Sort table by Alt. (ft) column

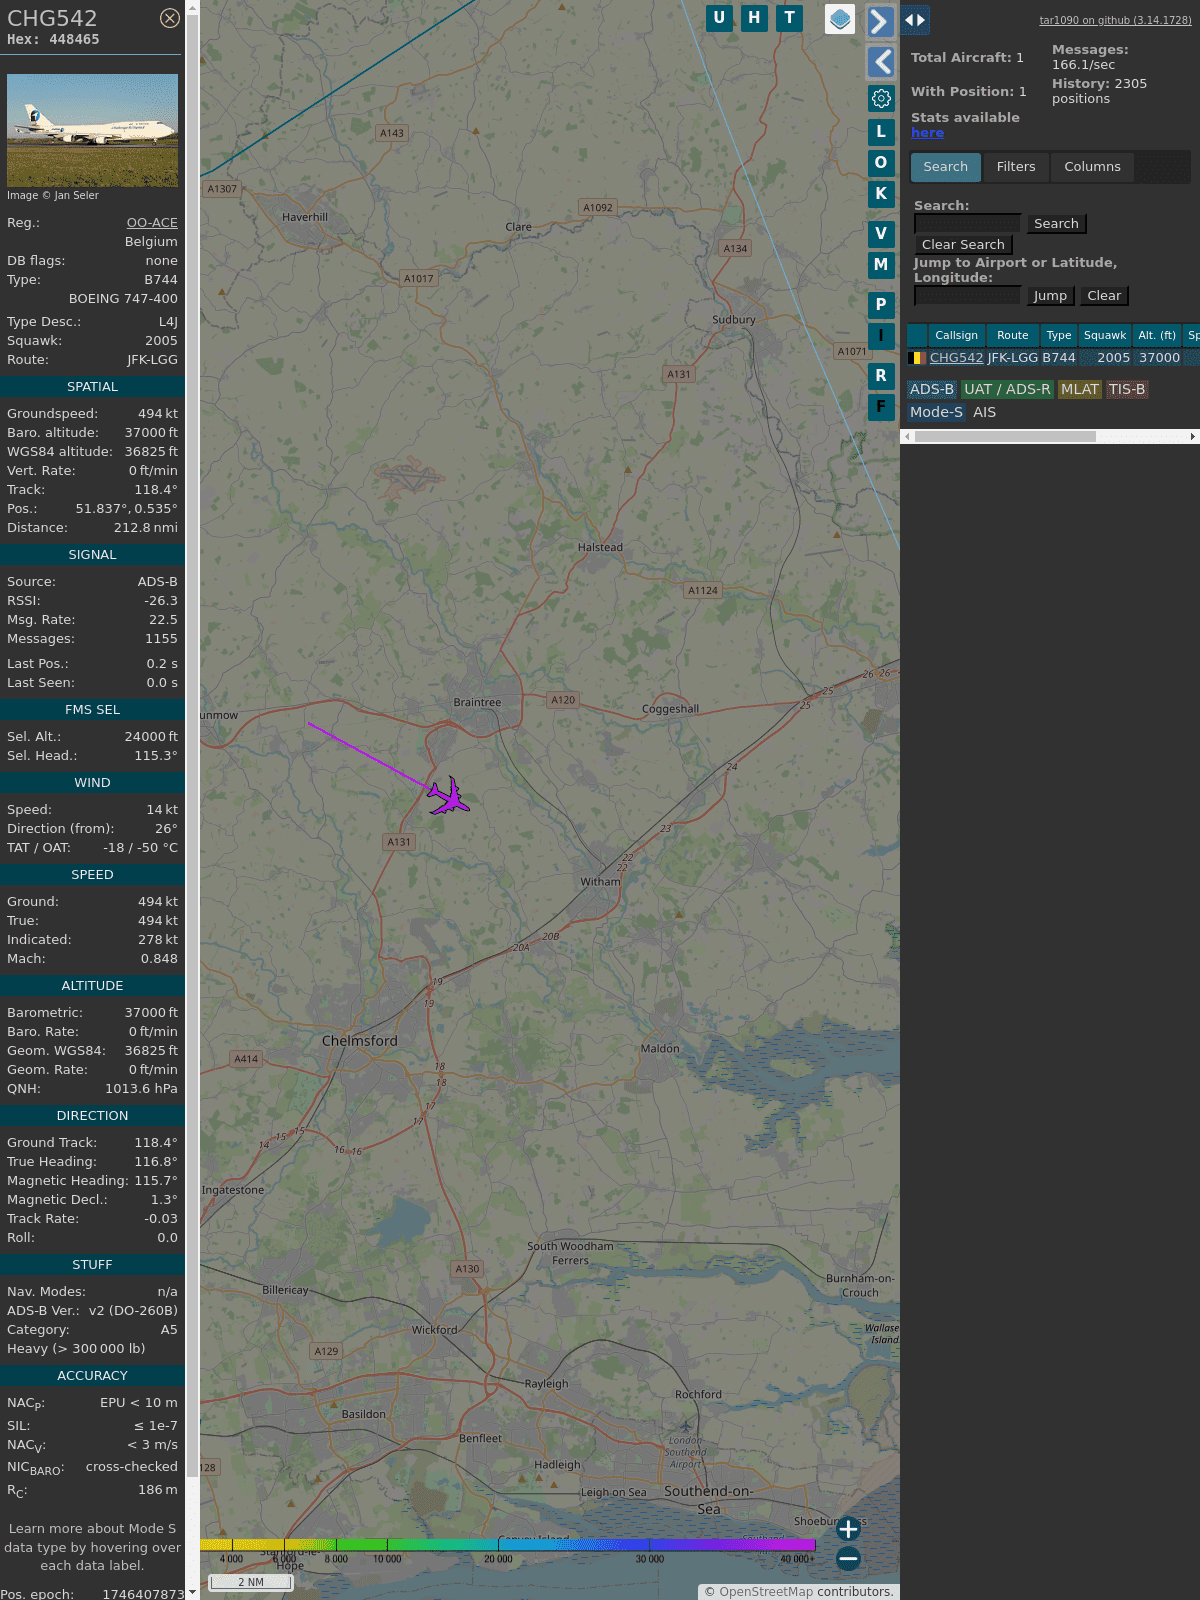(1157, 336)
